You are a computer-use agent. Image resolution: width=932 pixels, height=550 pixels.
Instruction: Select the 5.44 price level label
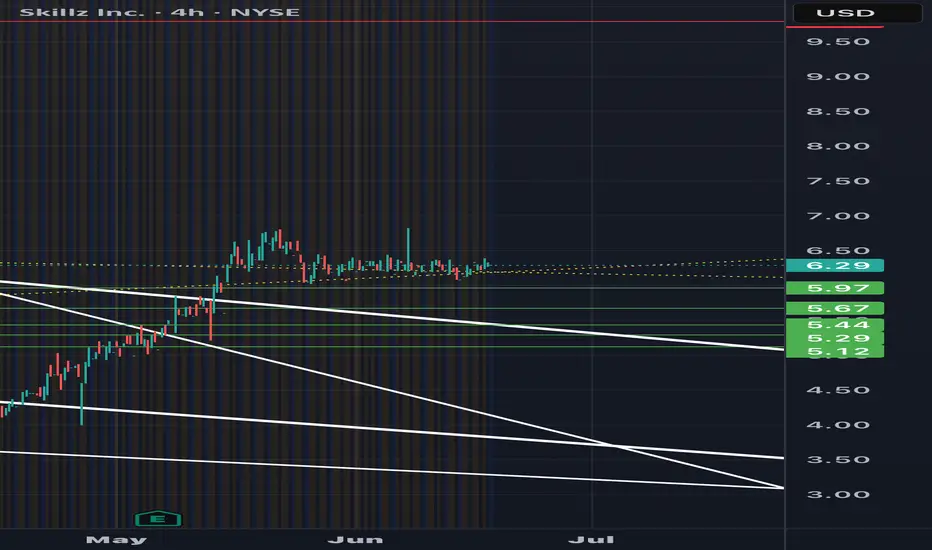coord(835,325)
